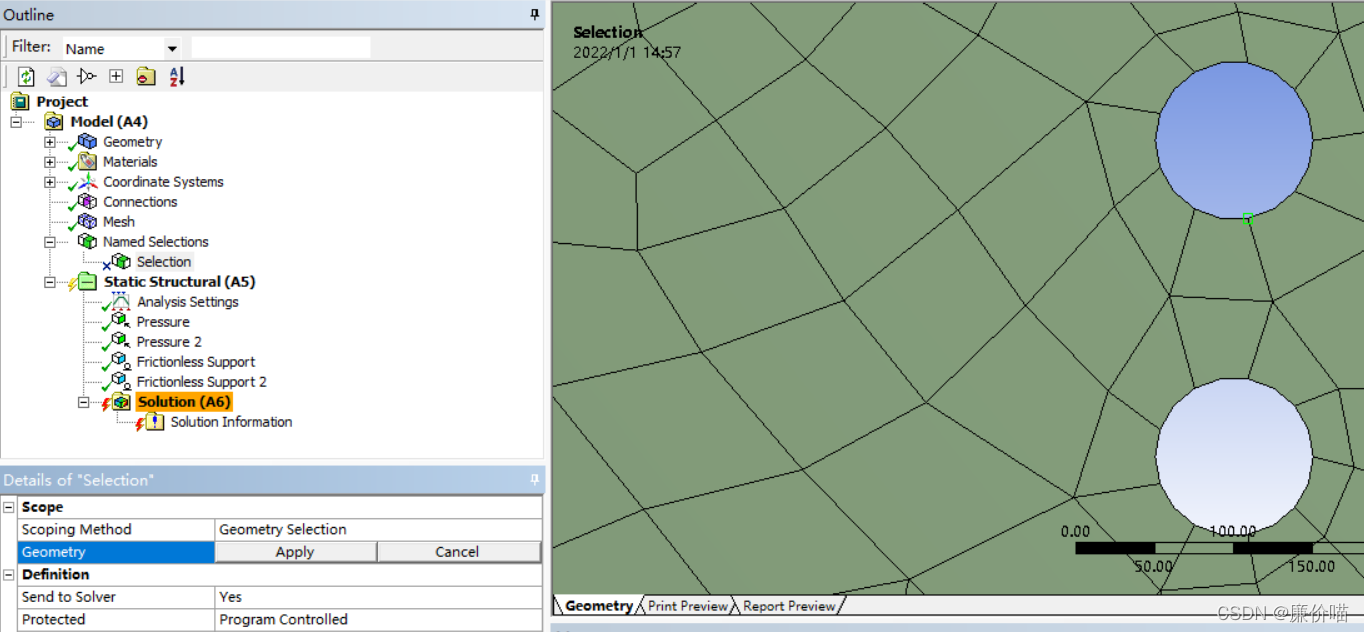The width and height of the screenshot is (1364, 632).
Task: Select Pressure 2 in the tree
Action: [x=169, y=342]
